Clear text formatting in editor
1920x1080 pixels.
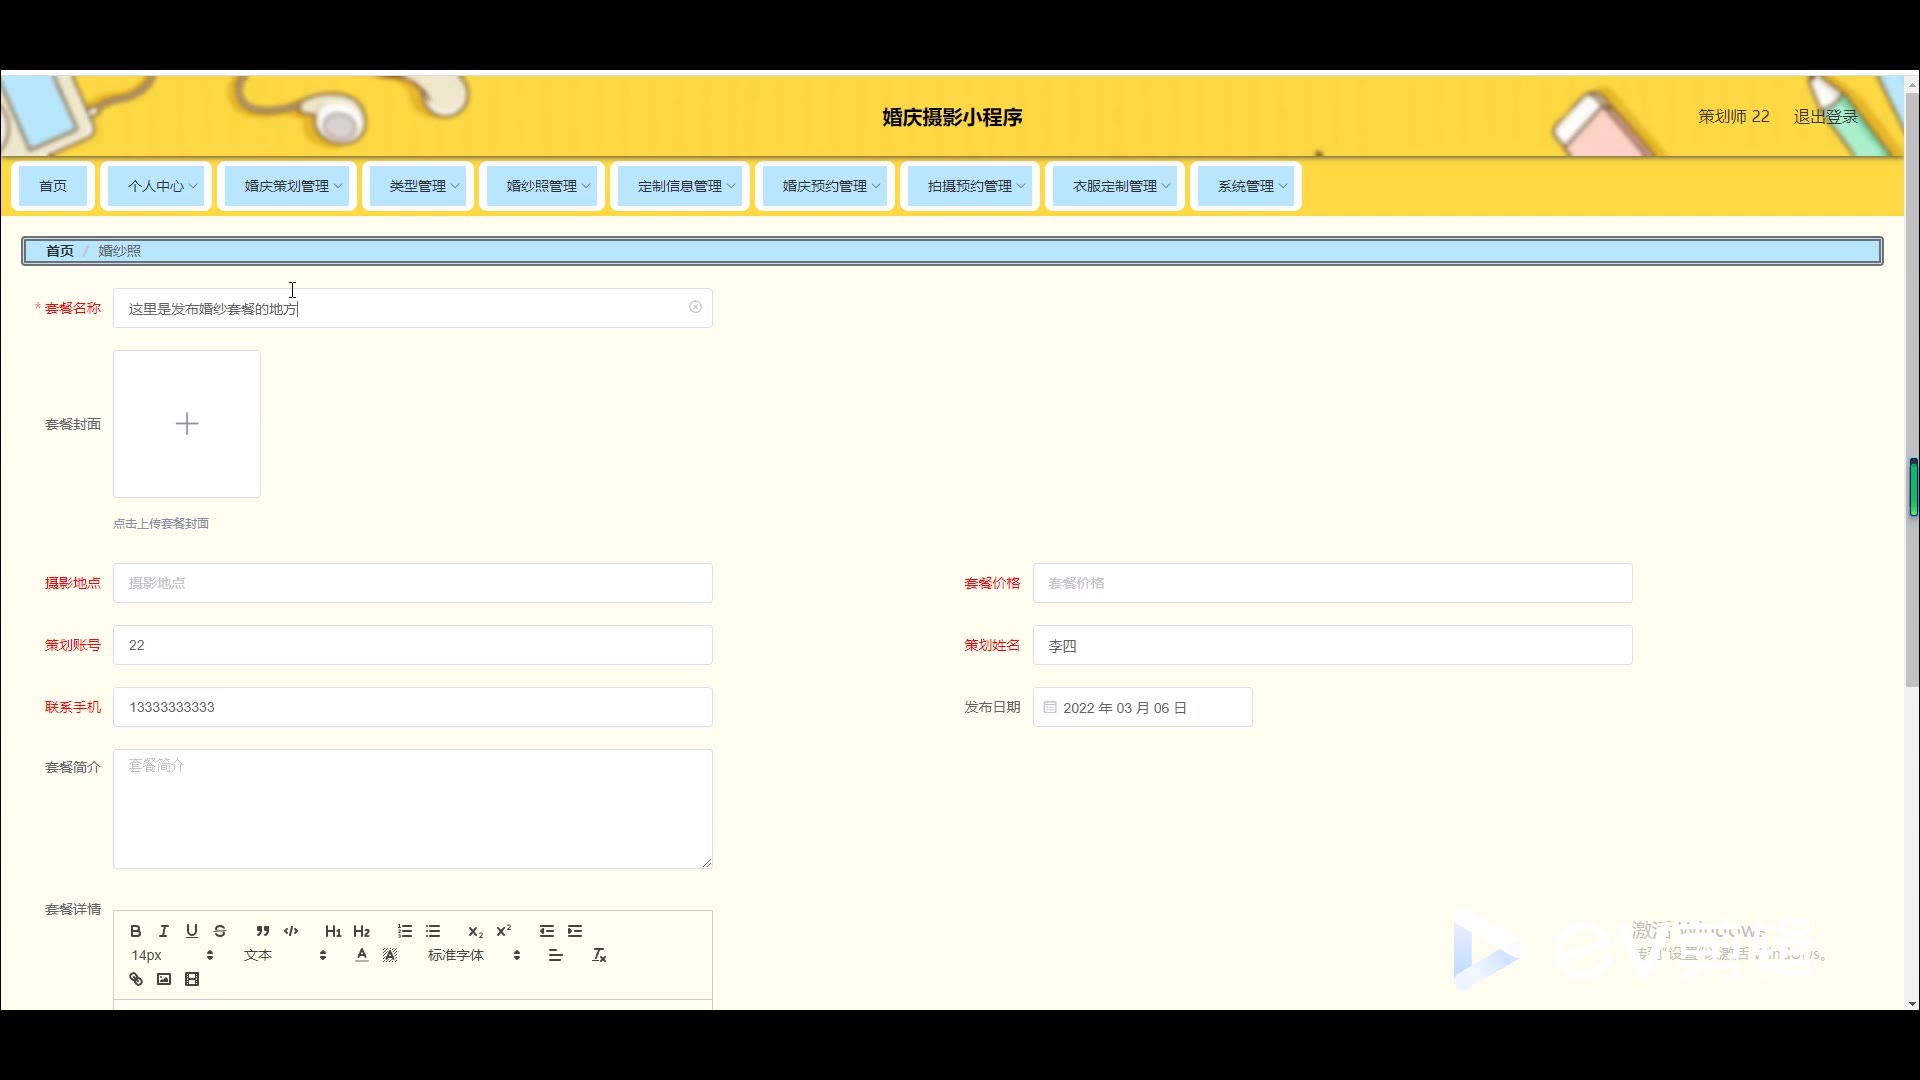[599, 955]
